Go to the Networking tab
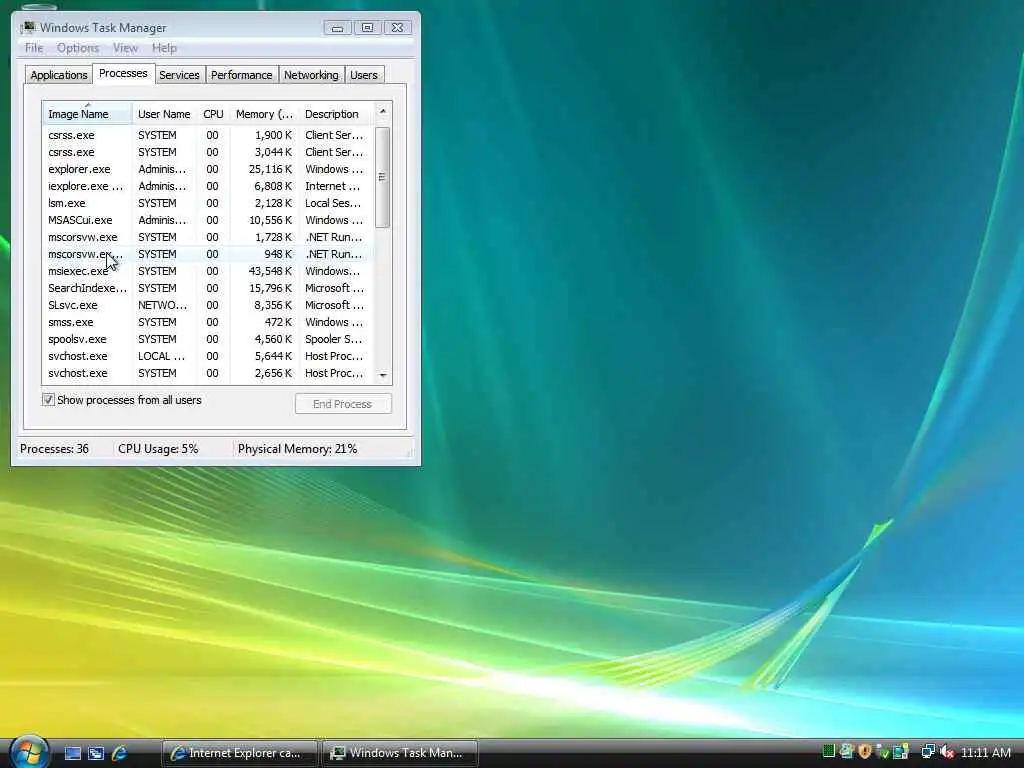This screenshot has height=768, width=1024. (x=311, y=75)
